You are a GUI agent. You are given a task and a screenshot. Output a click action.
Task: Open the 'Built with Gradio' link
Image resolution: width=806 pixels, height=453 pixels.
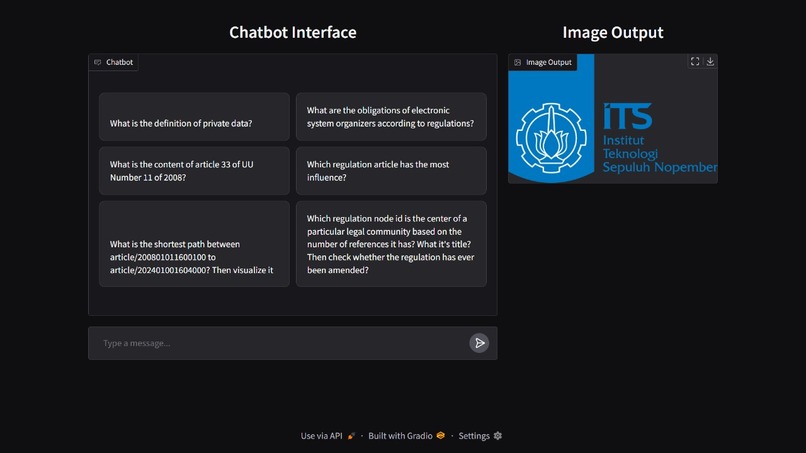coord(406,436)
